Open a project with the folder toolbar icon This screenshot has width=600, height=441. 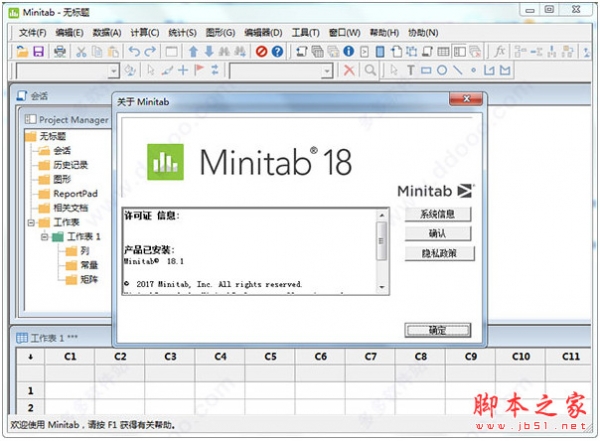22,51
